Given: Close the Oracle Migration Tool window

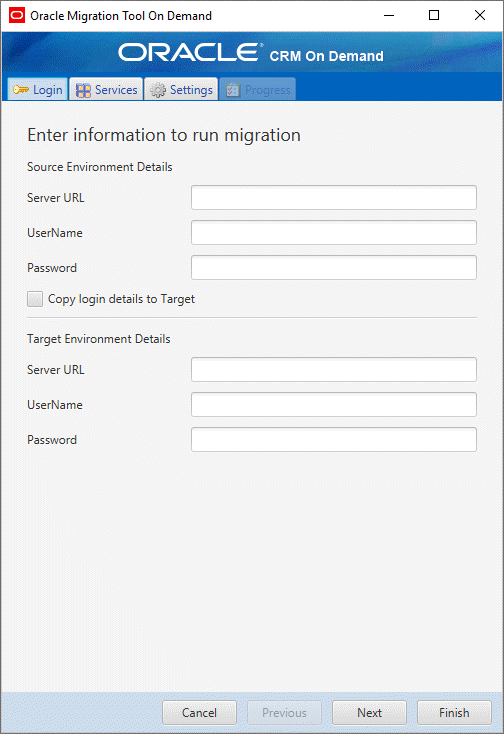Looking at the screenshot, I should [x=480, y=15].
